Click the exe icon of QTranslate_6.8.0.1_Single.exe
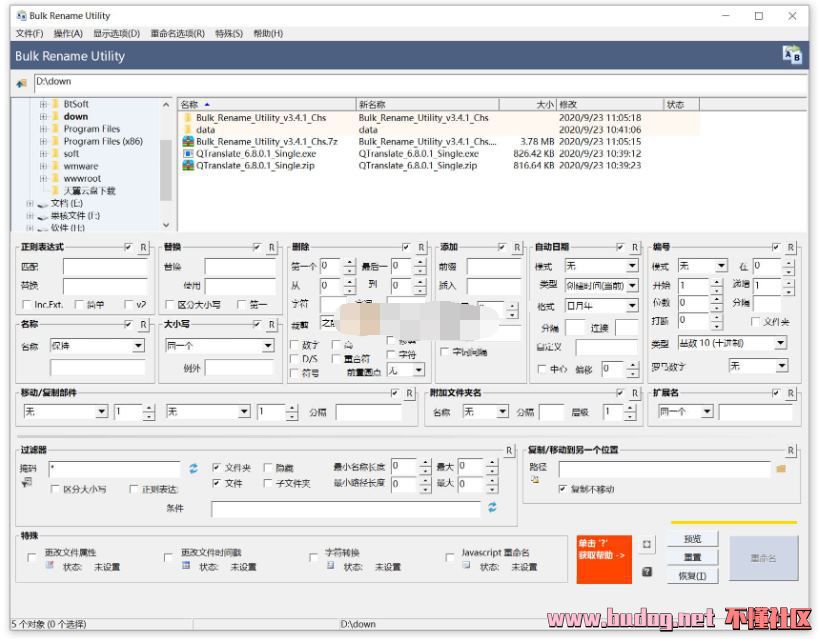Viewport: 821px width, 639px height. (x=188, y=153)
